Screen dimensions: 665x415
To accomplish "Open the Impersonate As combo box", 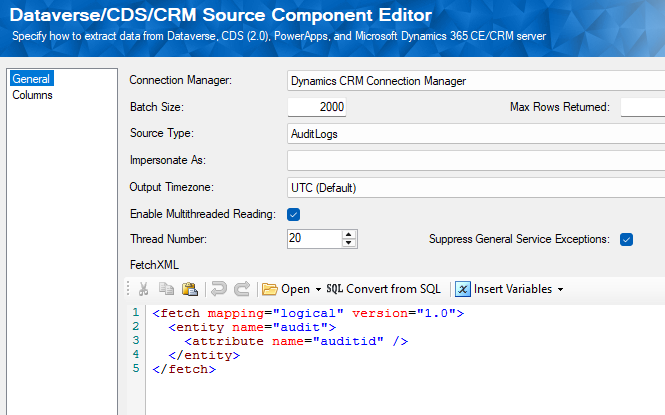I will pyautogui.click(x=476, y=161).
